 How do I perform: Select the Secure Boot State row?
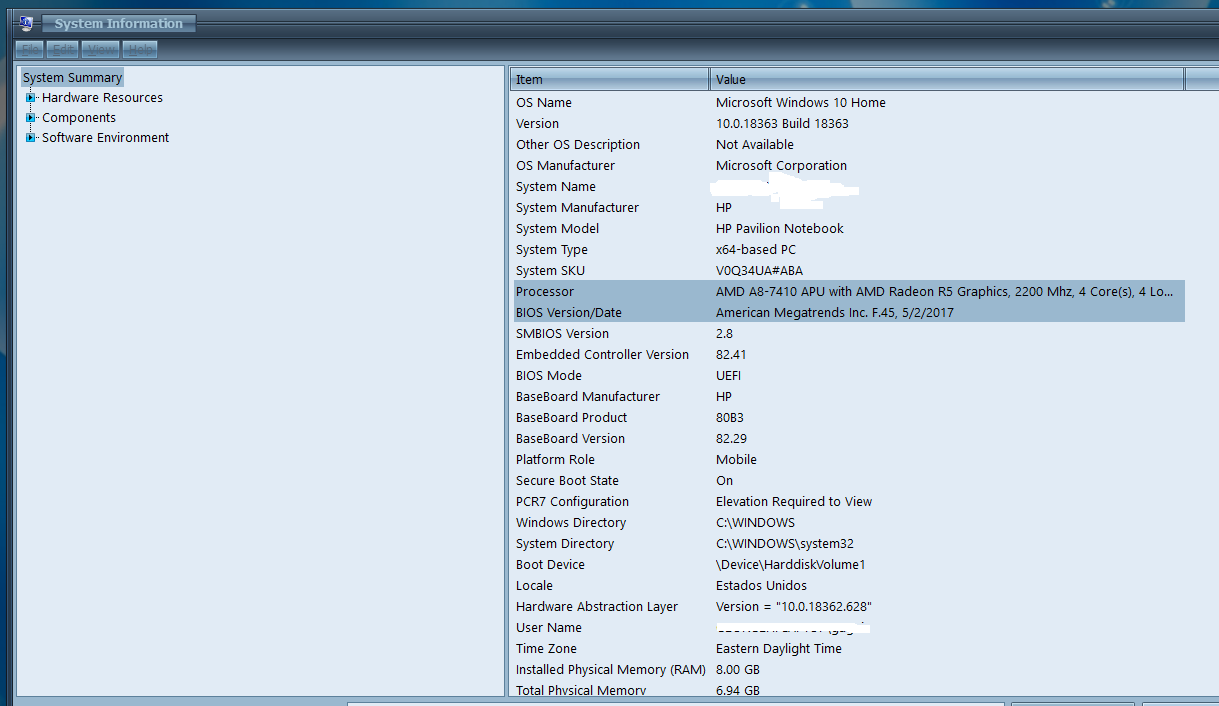848,481
